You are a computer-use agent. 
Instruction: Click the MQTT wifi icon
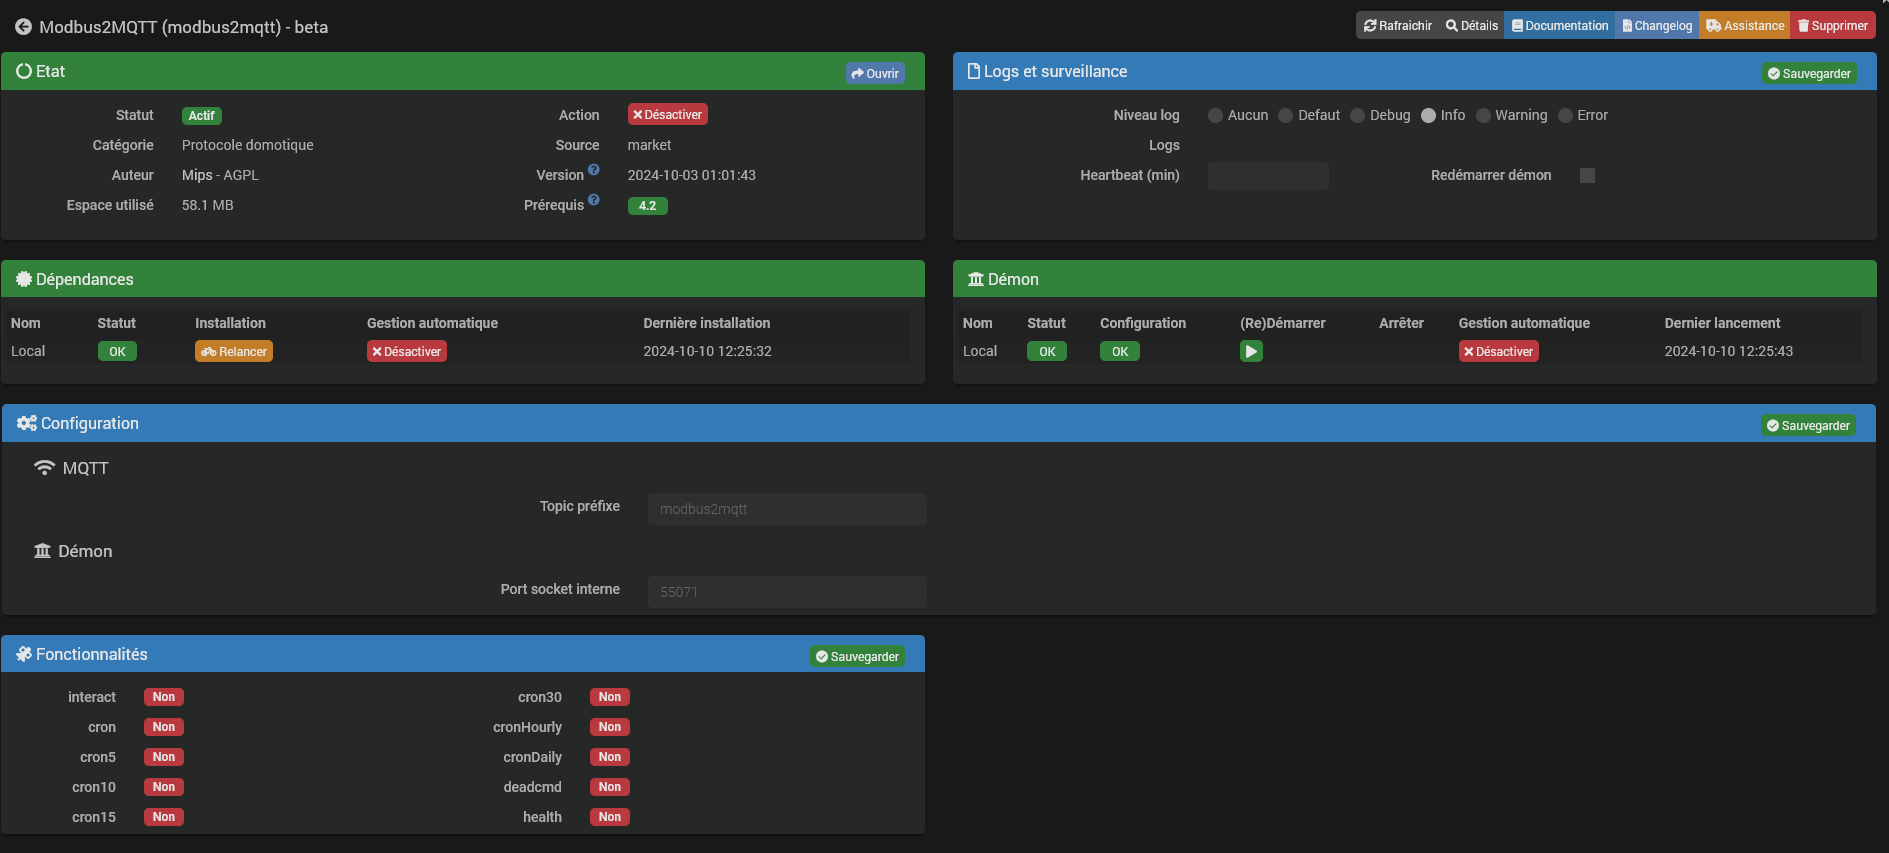44,467
